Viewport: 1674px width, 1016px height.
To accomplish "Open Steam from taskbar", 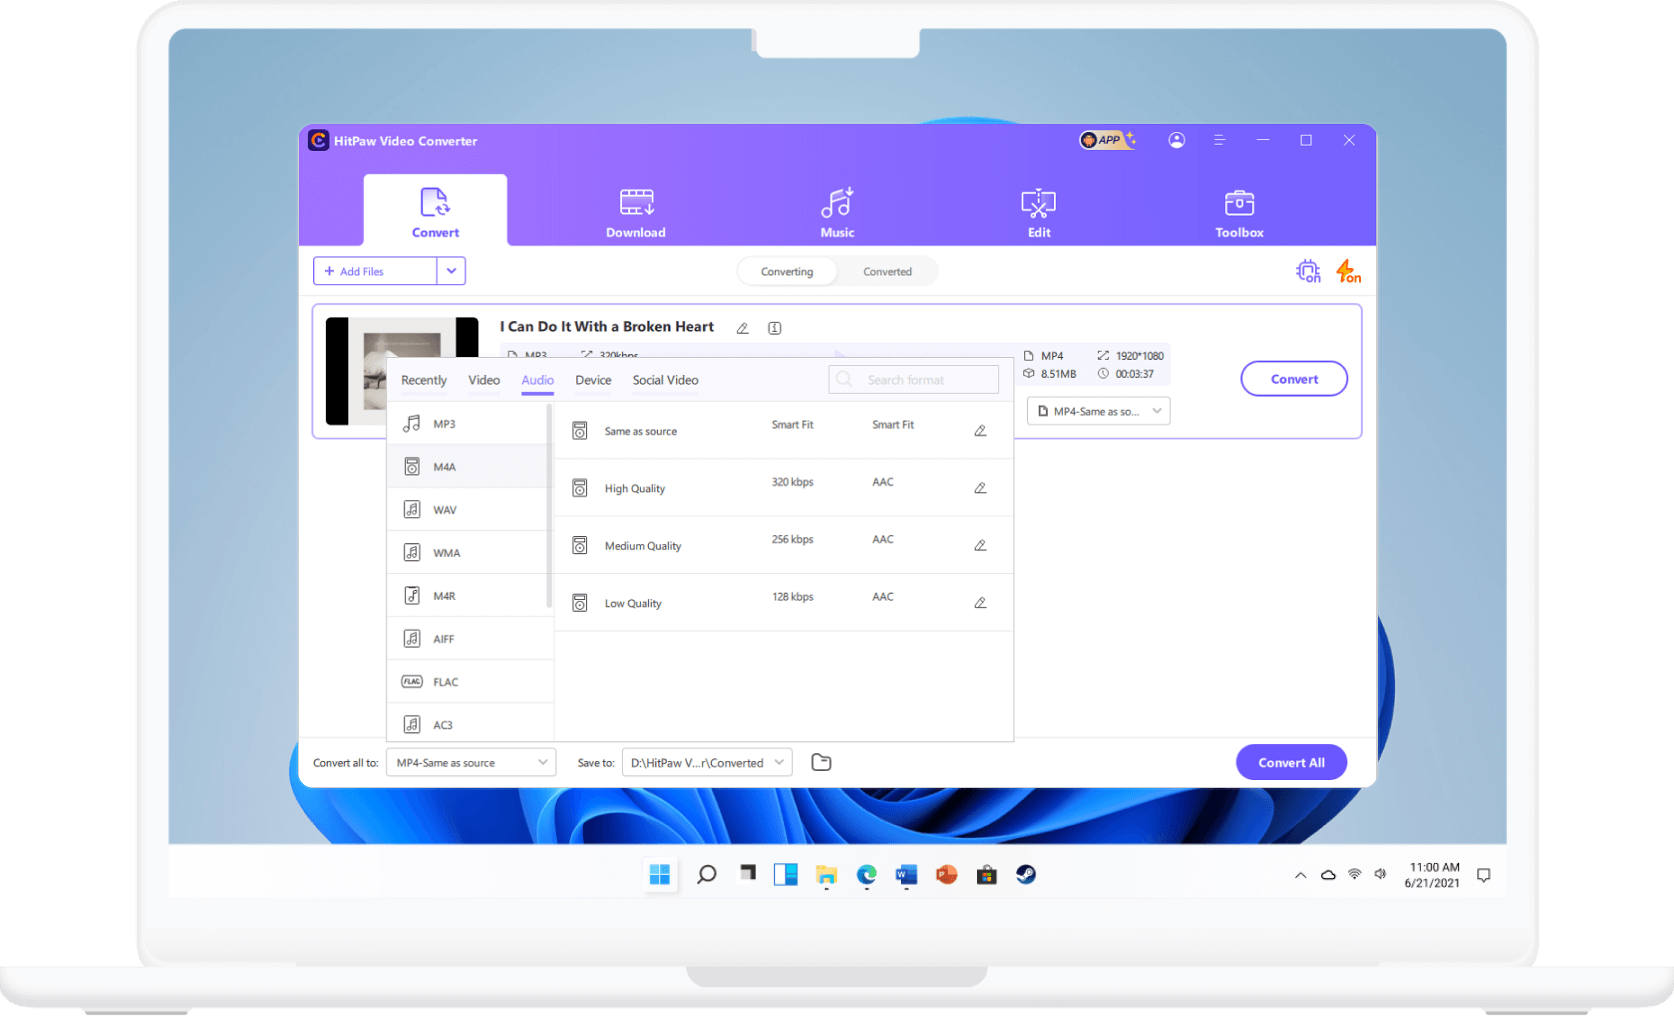I will (1026, 875).
